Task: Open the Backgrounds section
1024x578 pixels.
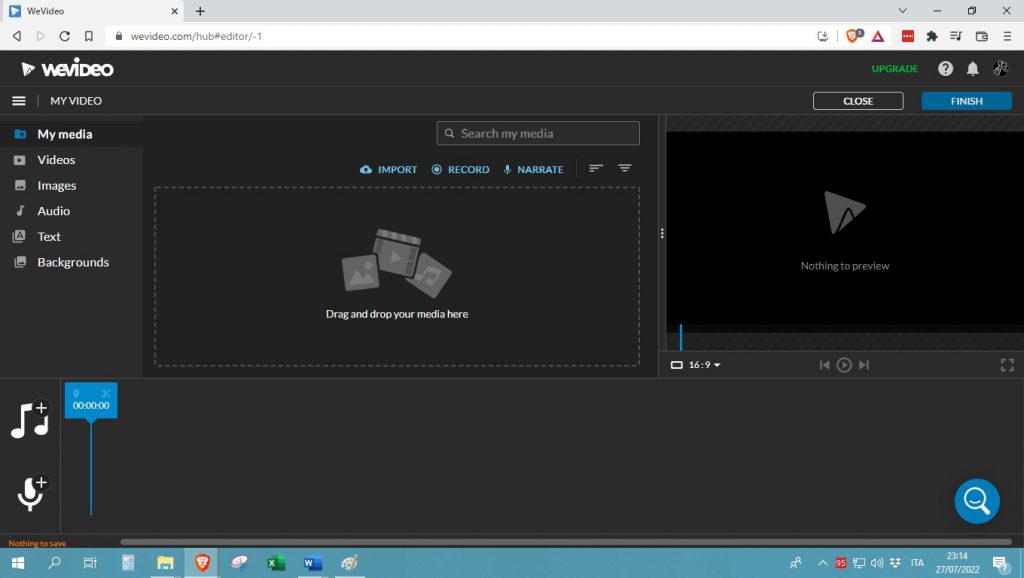Action: pyautogui.click(x=72, y=262)
